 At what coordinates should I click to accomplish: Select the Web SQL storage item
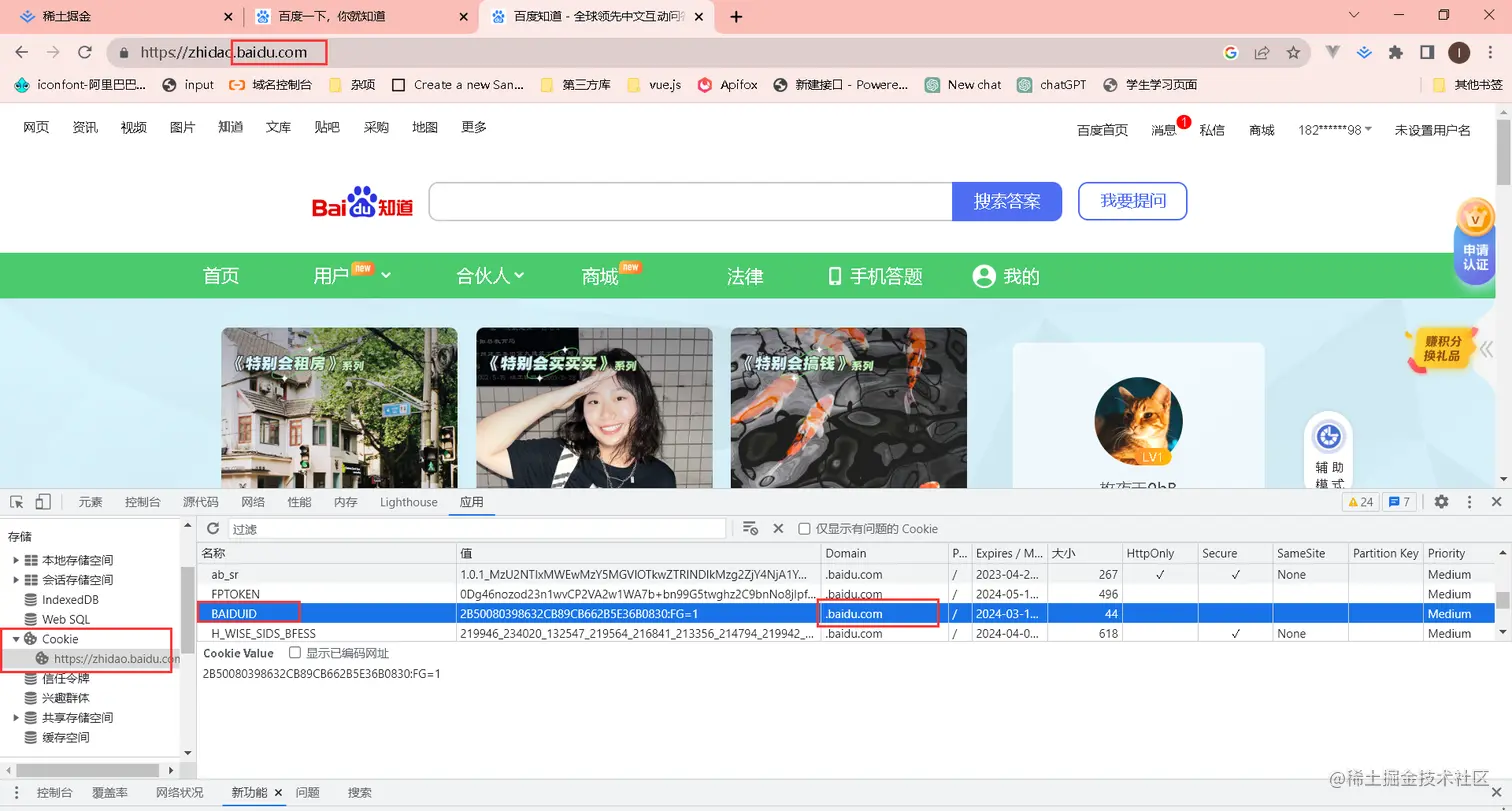[x=56, y=620]
